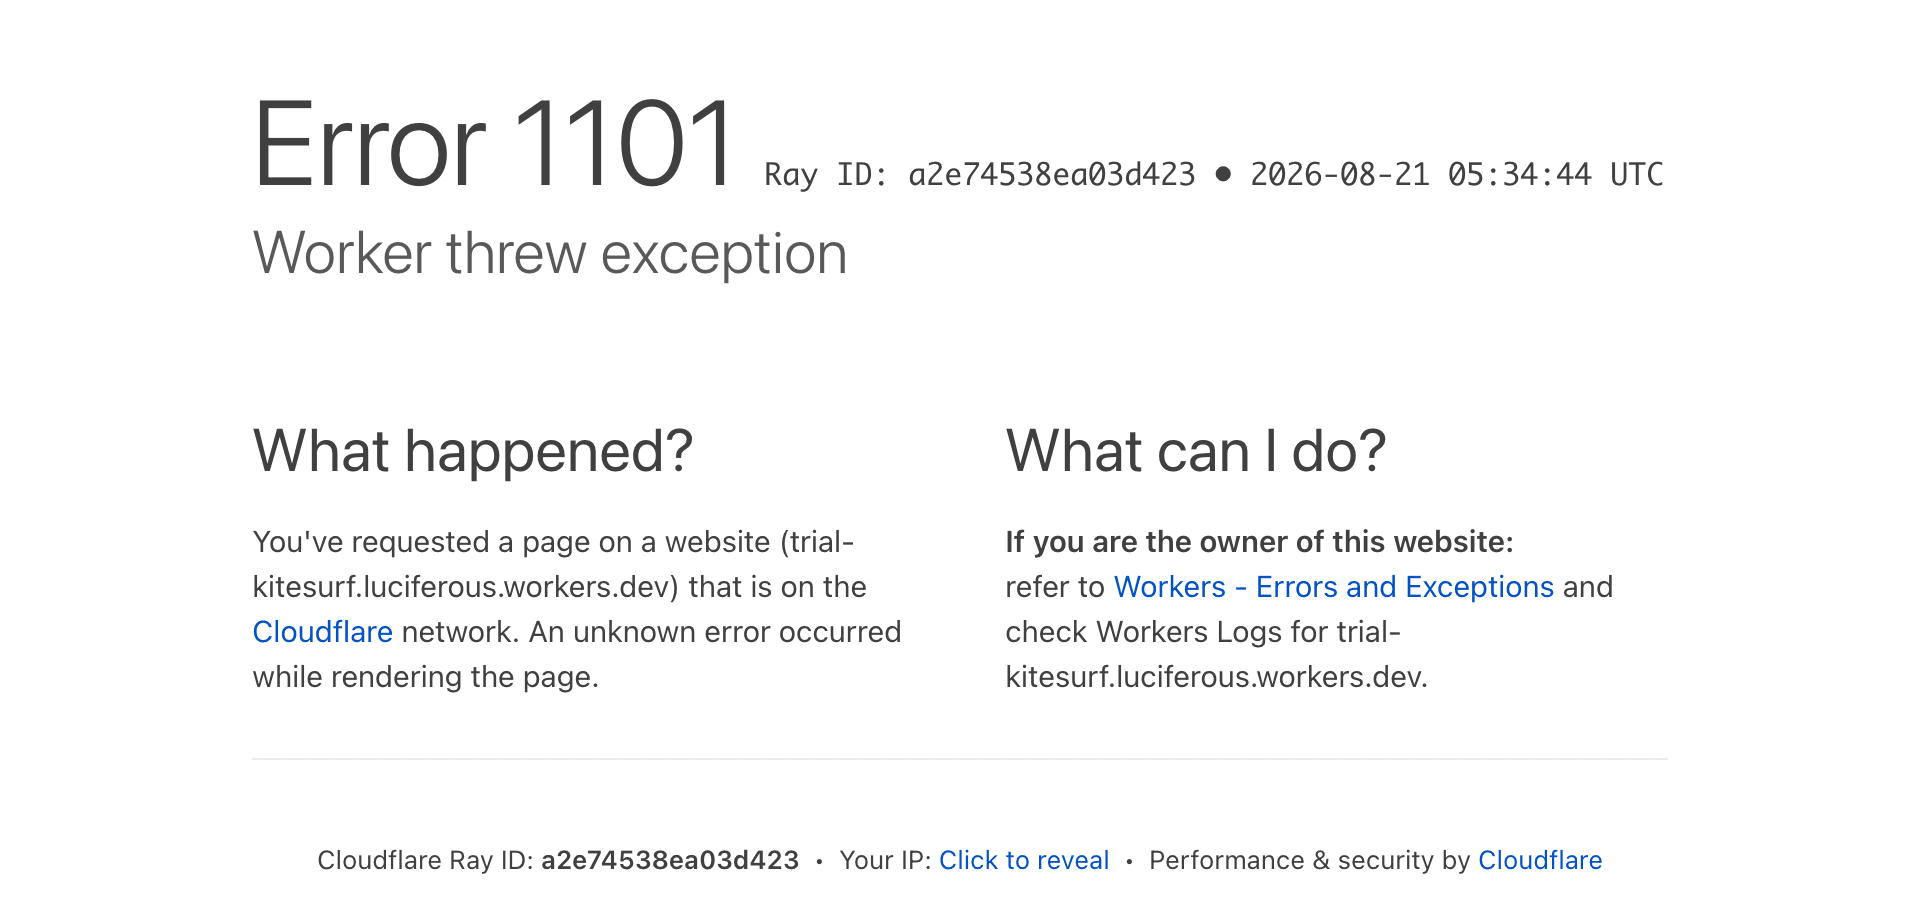Click the Error 1101 heading
This screenshot has width=1914, height=906.
click(x=495, y=144)
